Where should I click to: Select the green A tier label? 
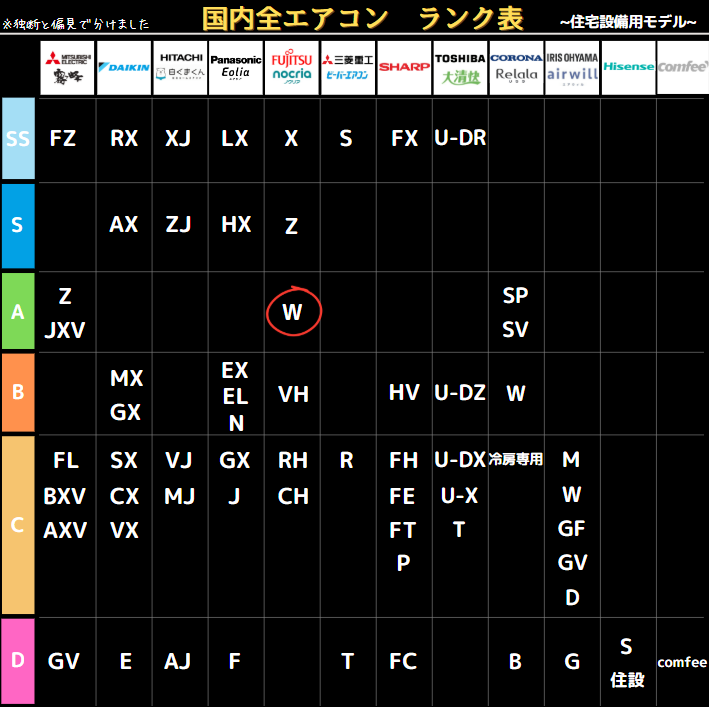coord(18,311)
